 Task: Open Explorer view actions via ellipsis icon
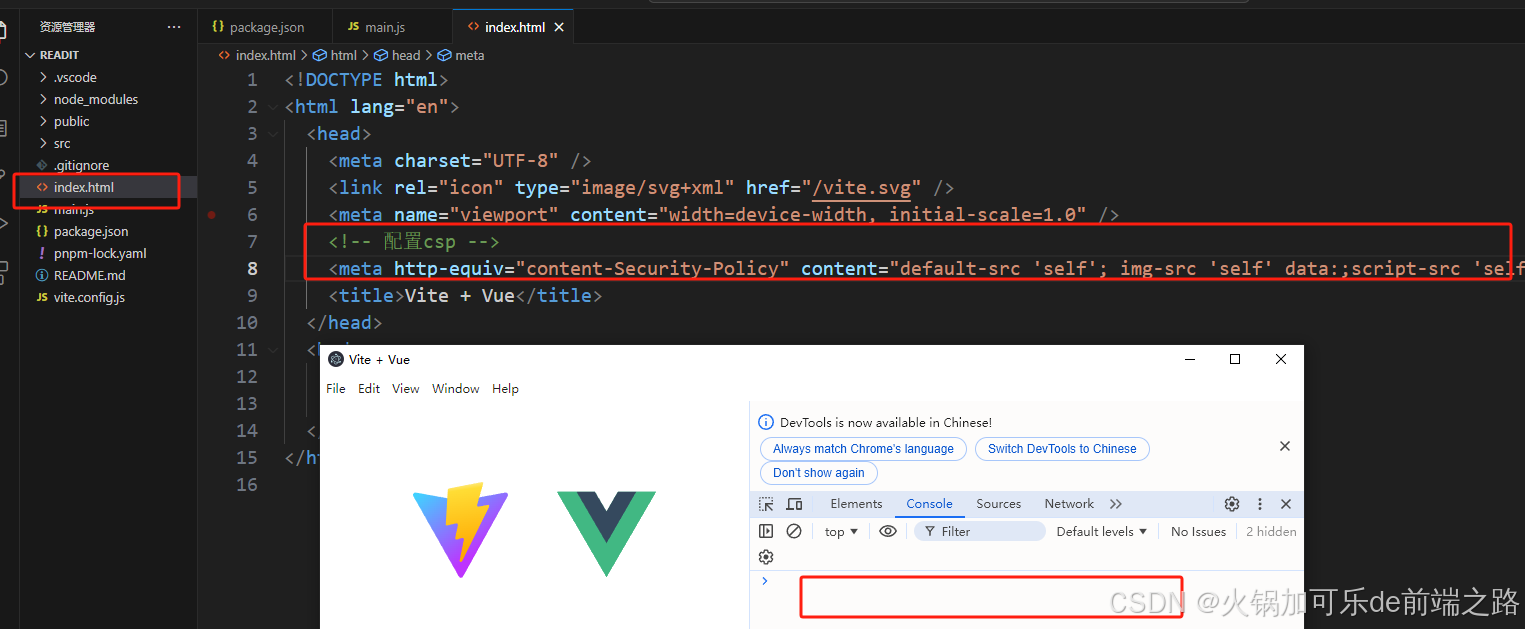click(174, 26)
